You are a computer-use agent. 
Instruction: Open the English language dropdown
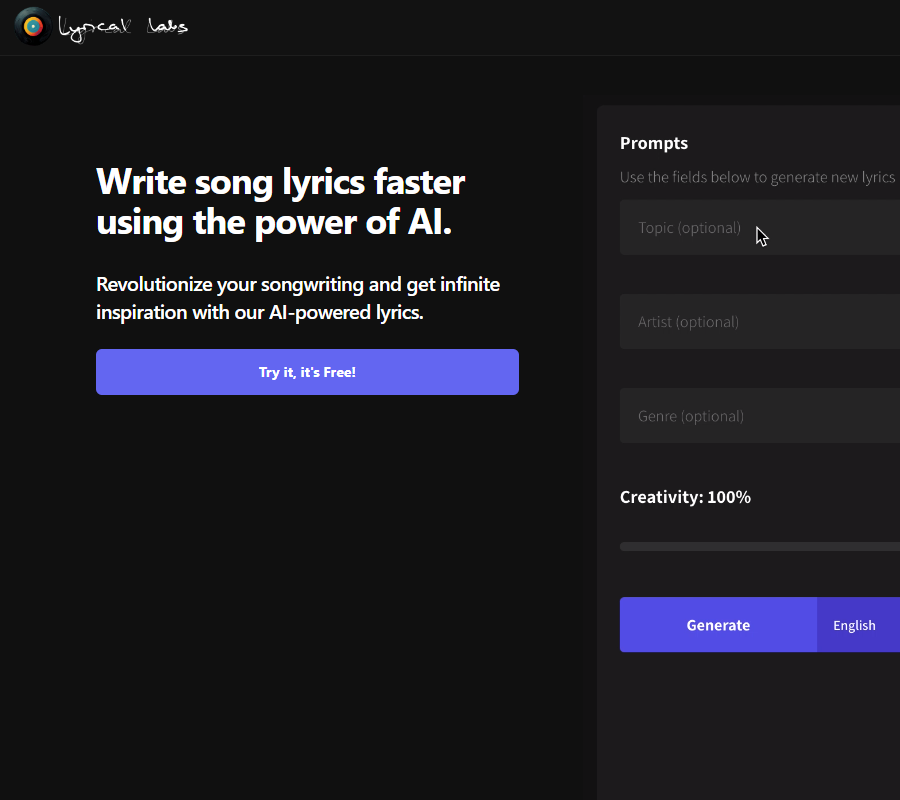click(x=856, y=625)
